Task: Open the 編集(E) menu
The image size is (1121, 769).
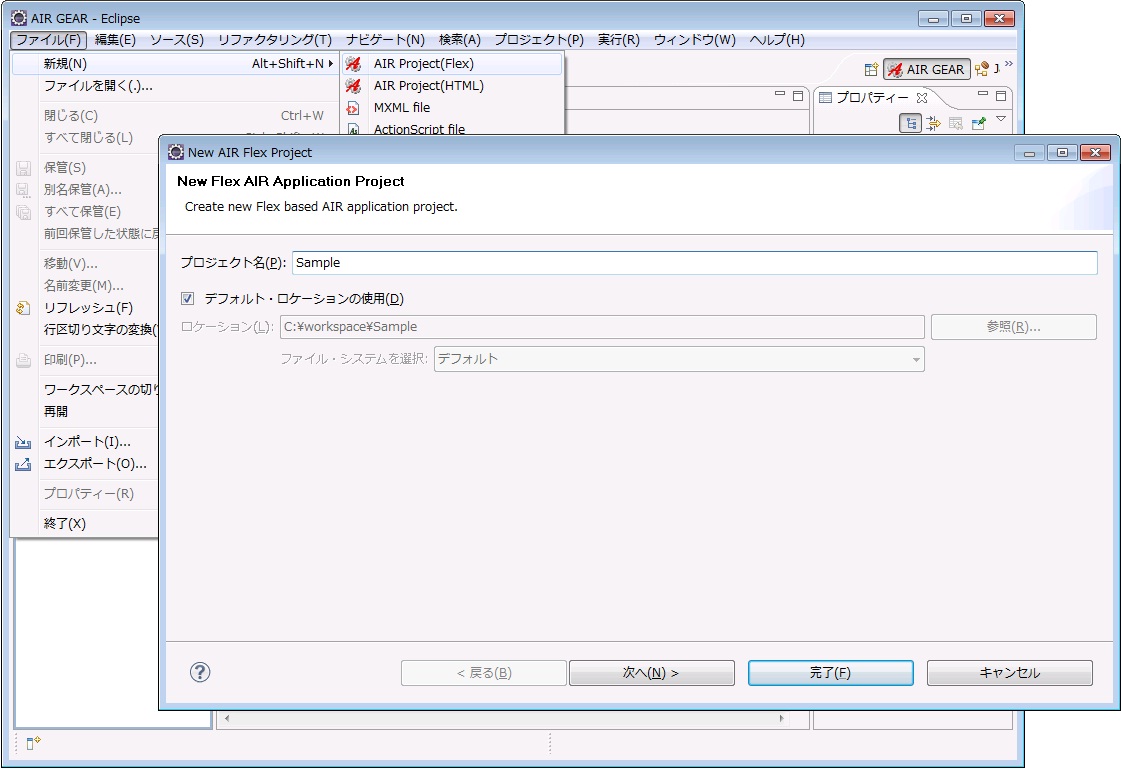Action: (x=115, y=39)
